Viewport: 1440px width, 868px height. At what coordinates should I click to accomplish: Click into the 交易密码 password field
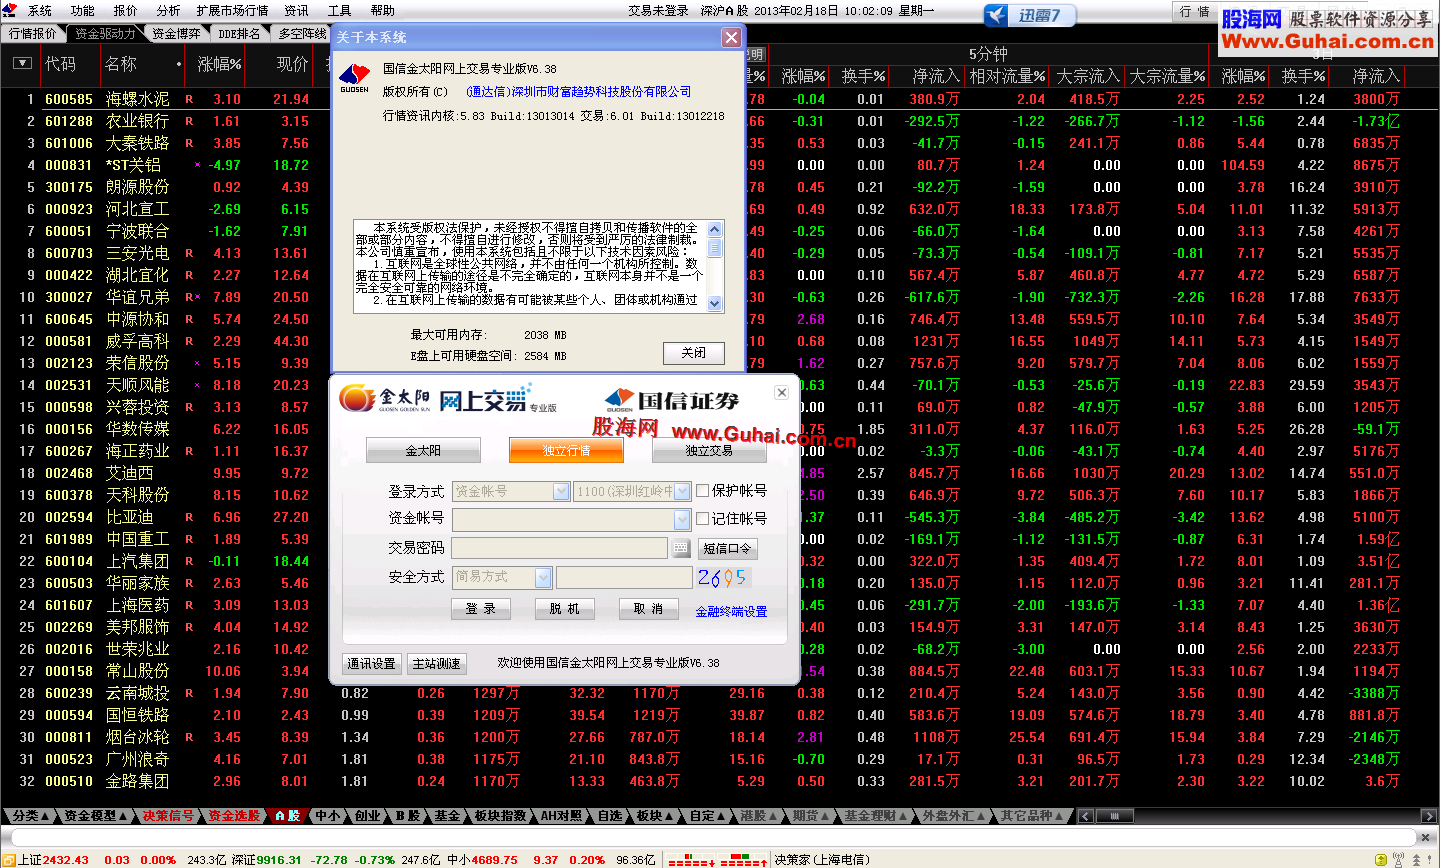pyautogui.click(x=559, y=548)
